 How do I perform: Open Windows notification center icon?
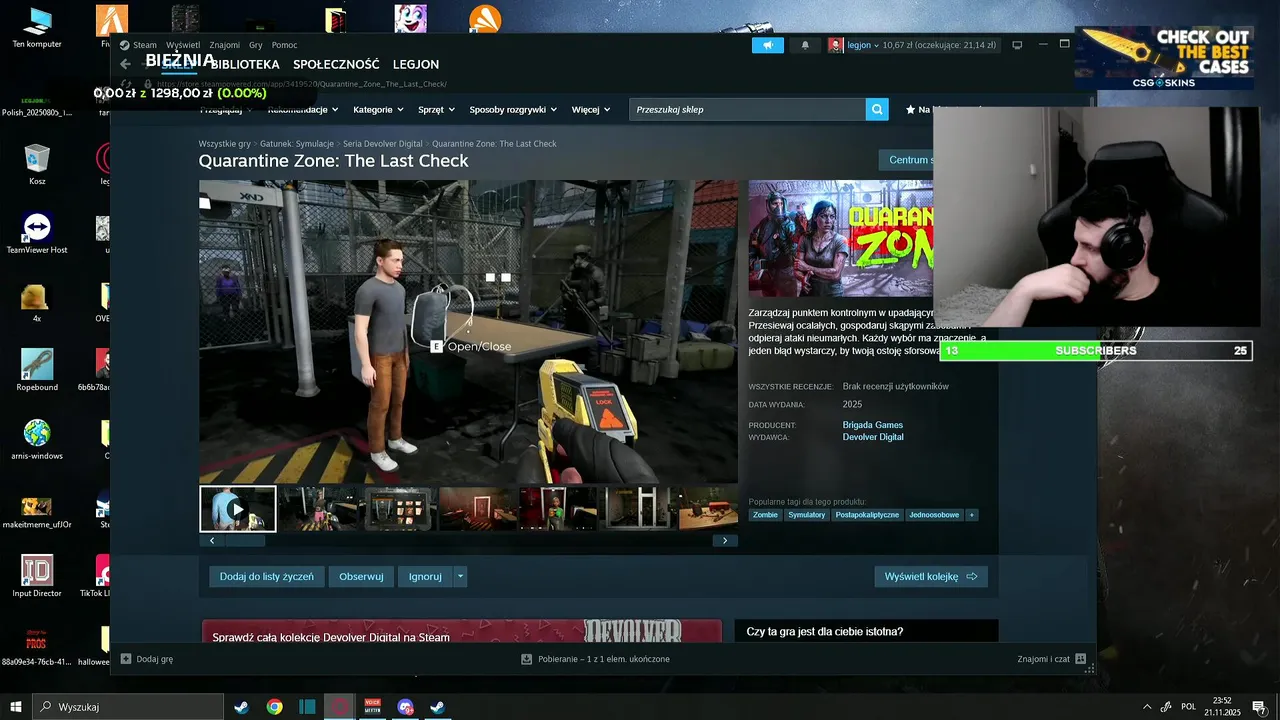[x=1259, y=707]
